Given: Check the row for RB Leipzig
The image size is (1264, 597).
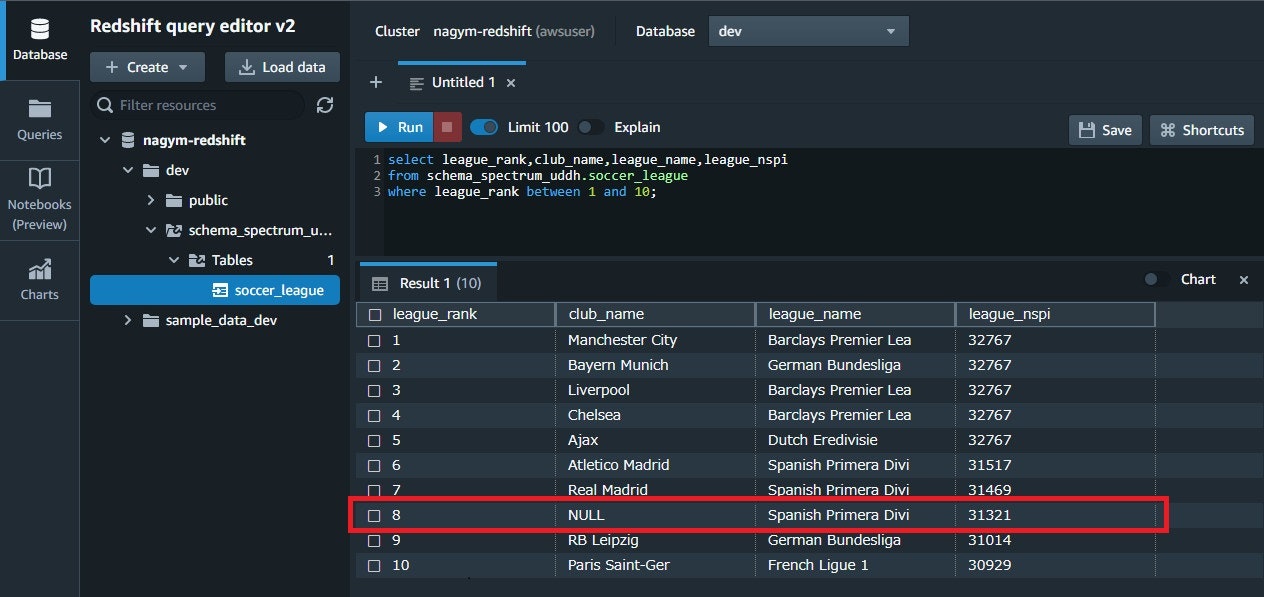Looking at the screenshot, I should coord(374,540).
